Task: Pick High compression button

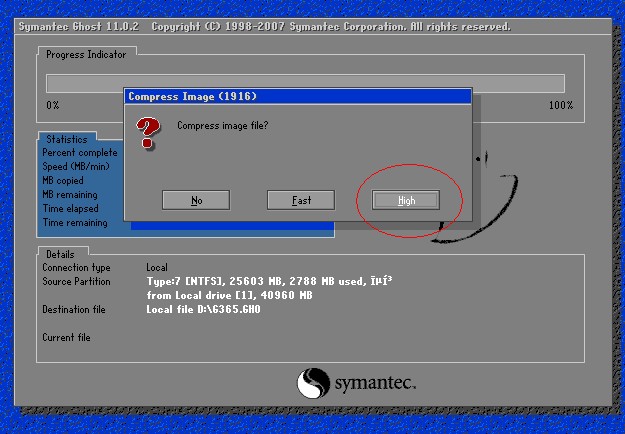Action: point(406,200)
